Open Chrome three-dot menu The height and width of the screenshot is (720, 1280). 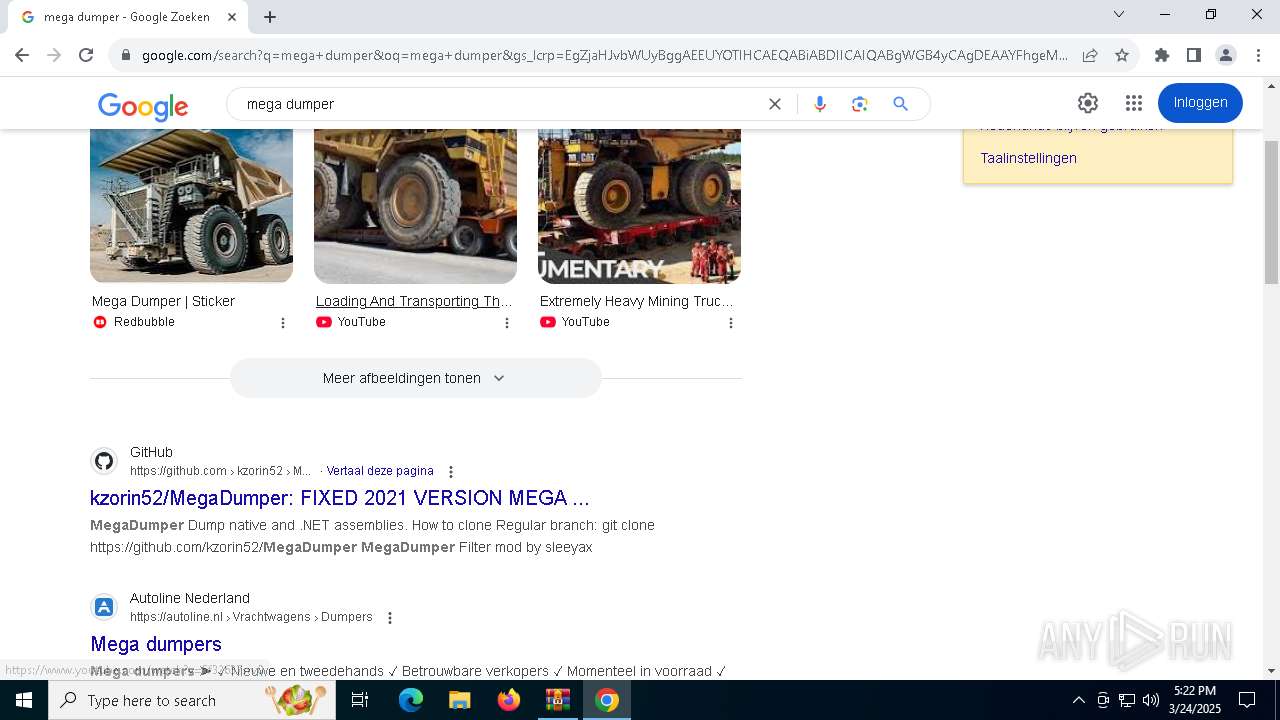(1258, 55)
